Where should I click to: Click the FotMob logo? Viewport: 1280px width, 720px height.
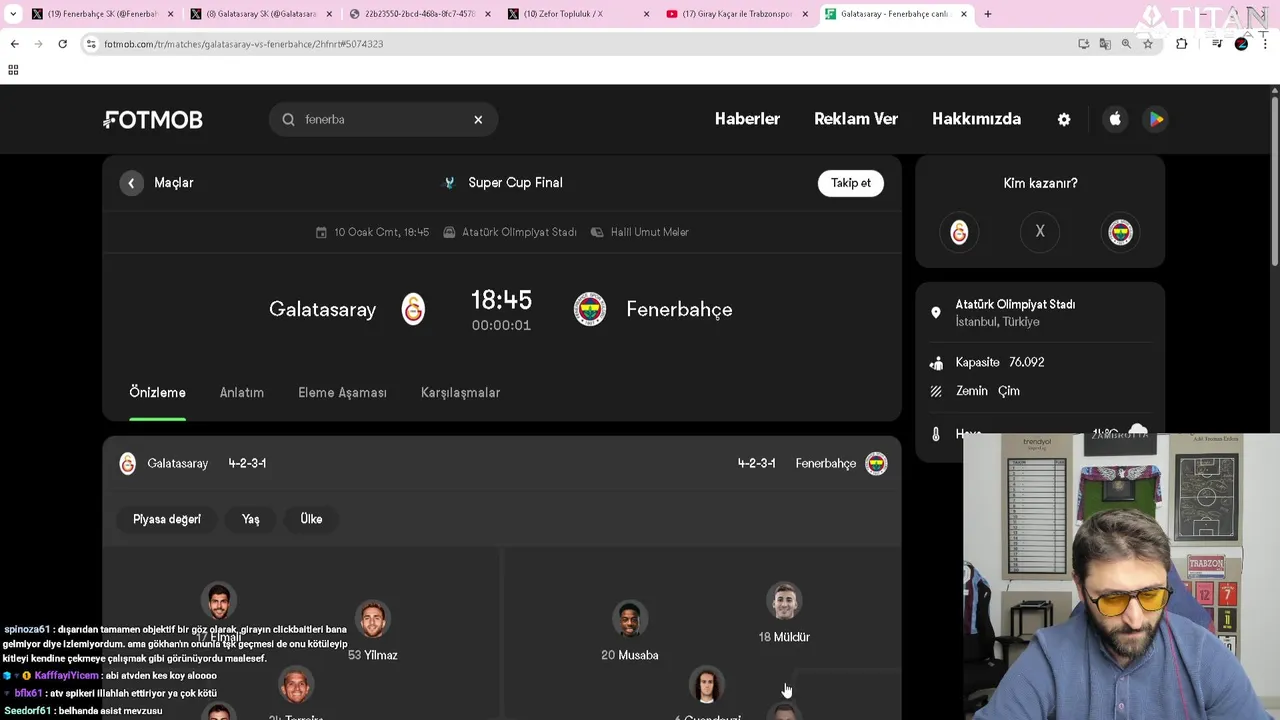(x=153, y=120)
